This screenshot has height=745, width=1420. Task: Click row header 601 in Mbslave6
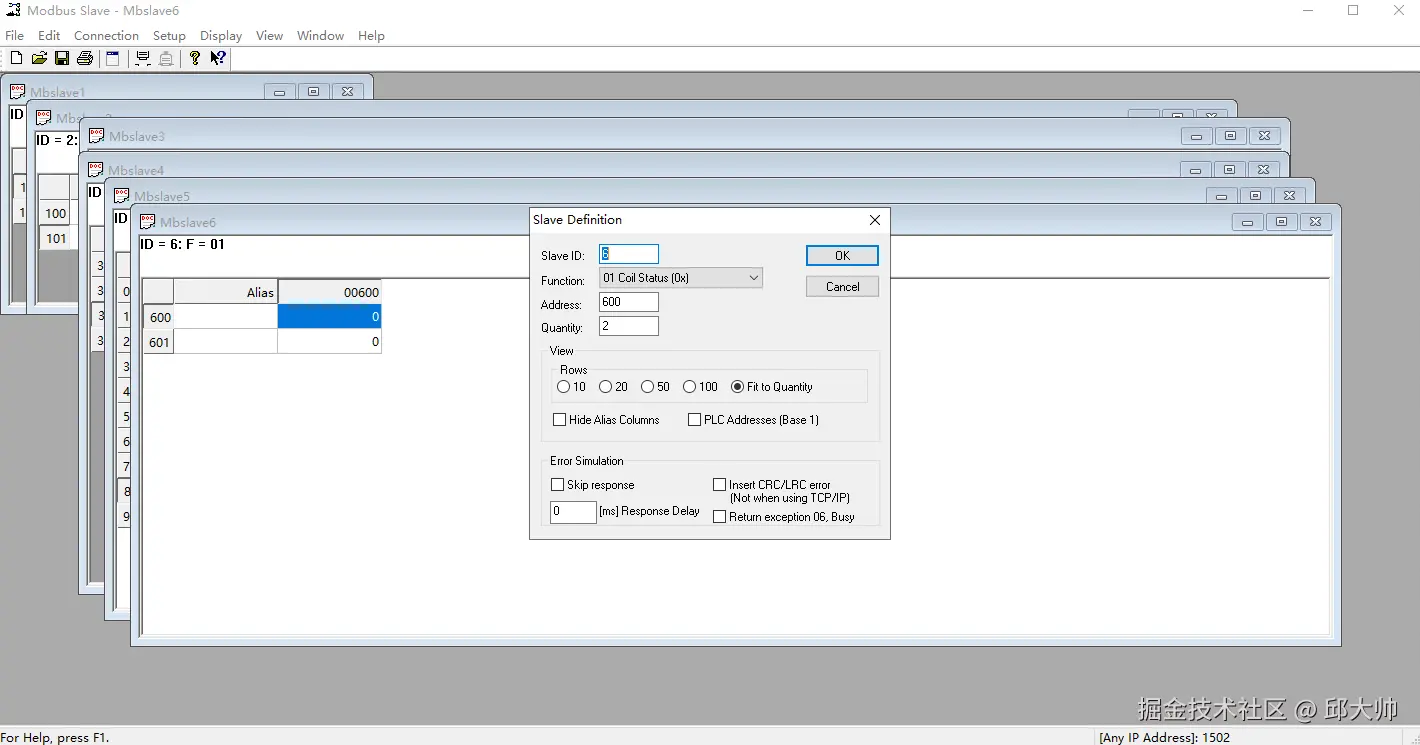pos(158,342)
